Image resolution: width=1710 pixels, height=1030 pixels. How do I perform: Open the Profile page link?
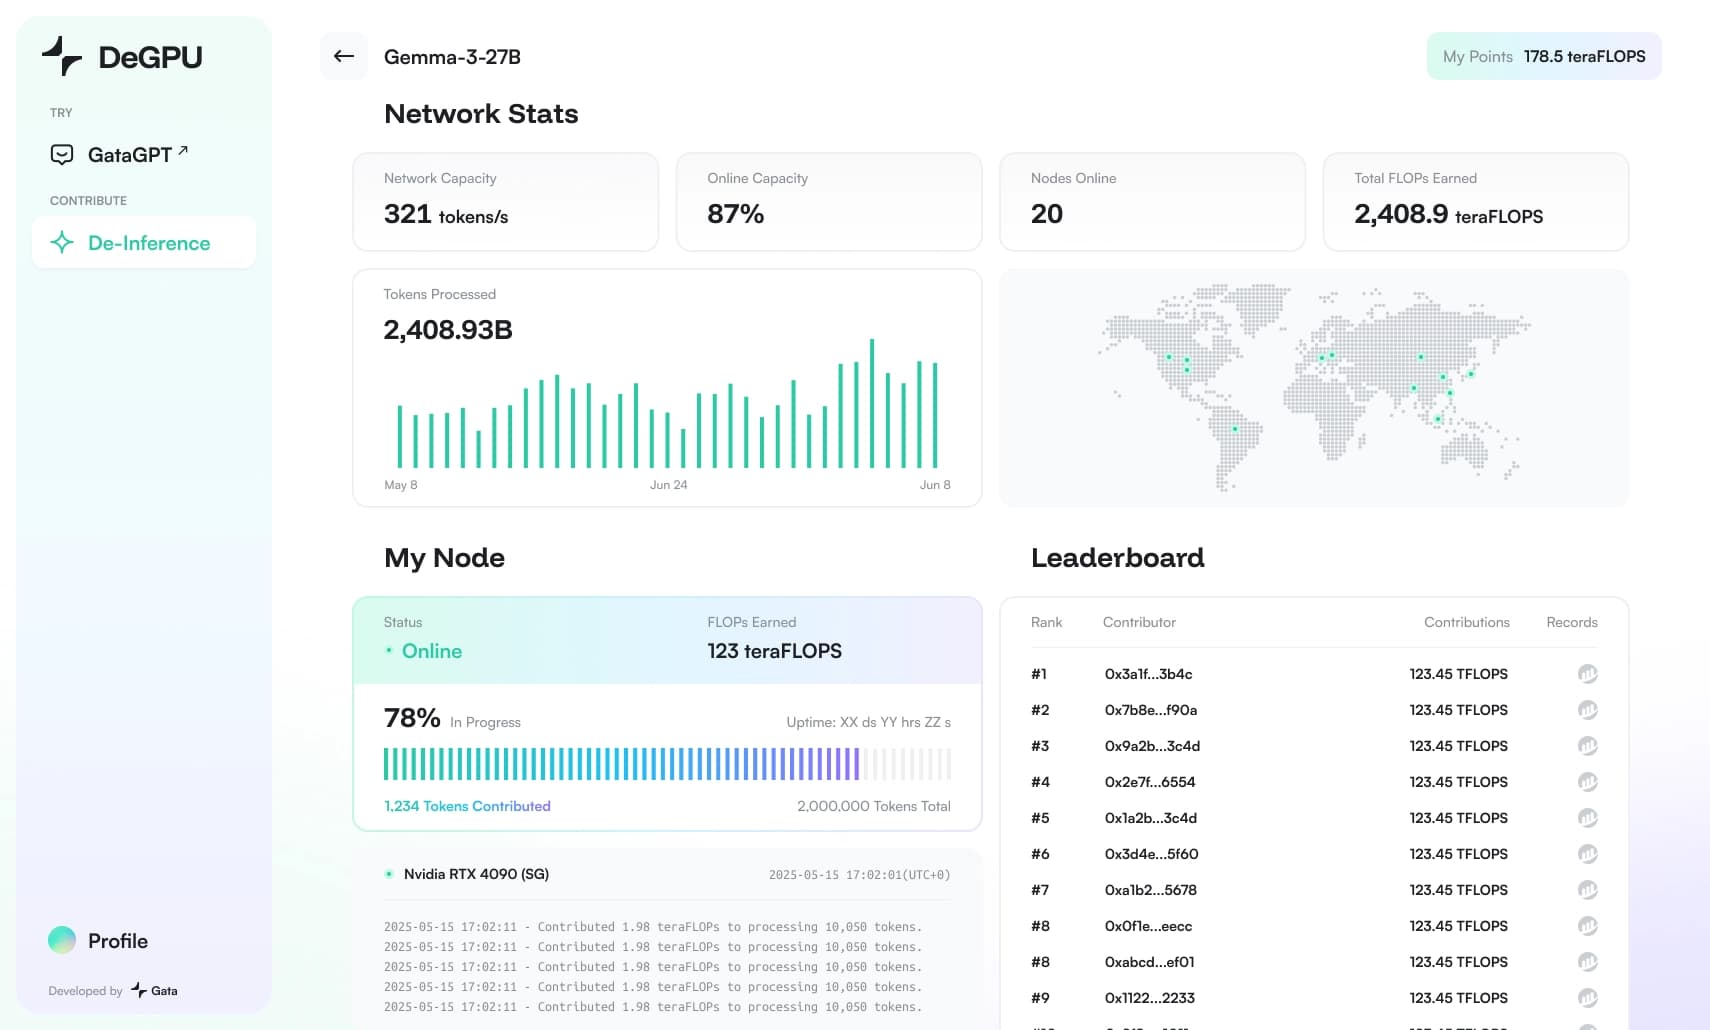(117, 941)
